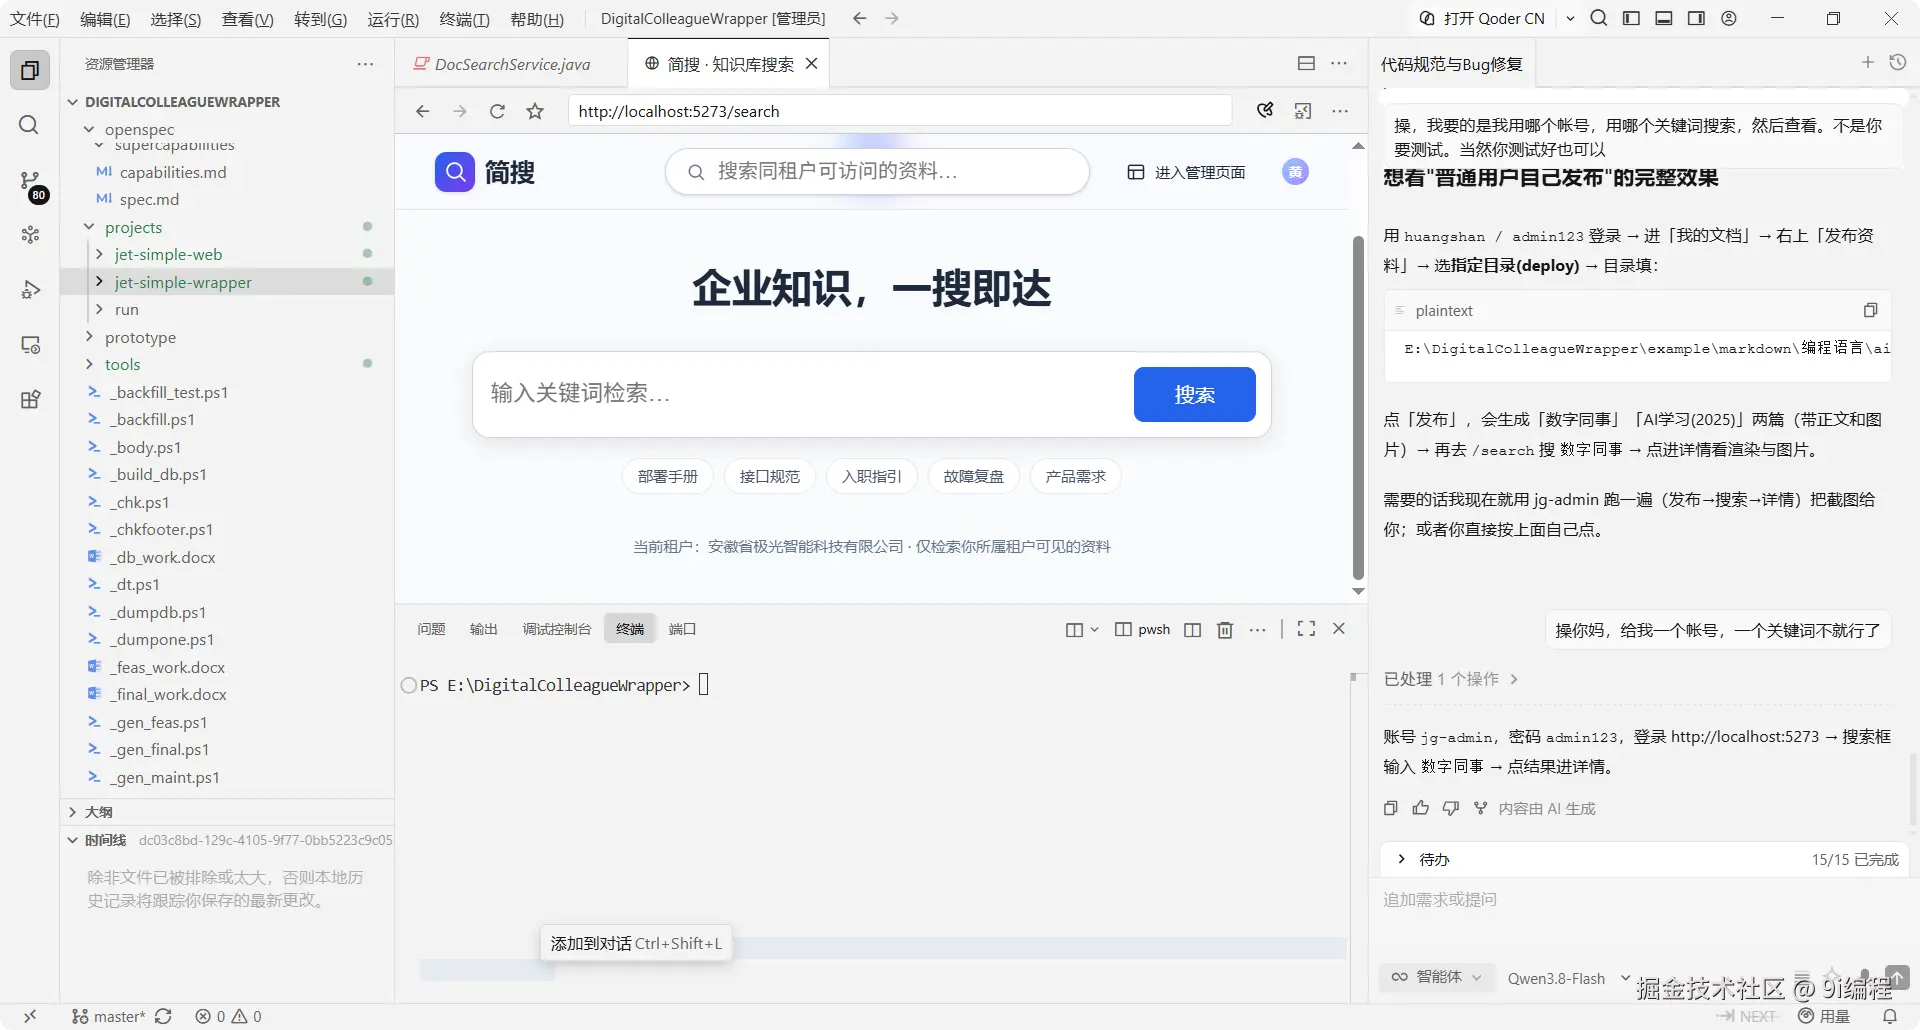Viewport: 1920px width, 1030px height.
Task: Open Remote Explorer icon in activity bar
Action: pos(30,345)
